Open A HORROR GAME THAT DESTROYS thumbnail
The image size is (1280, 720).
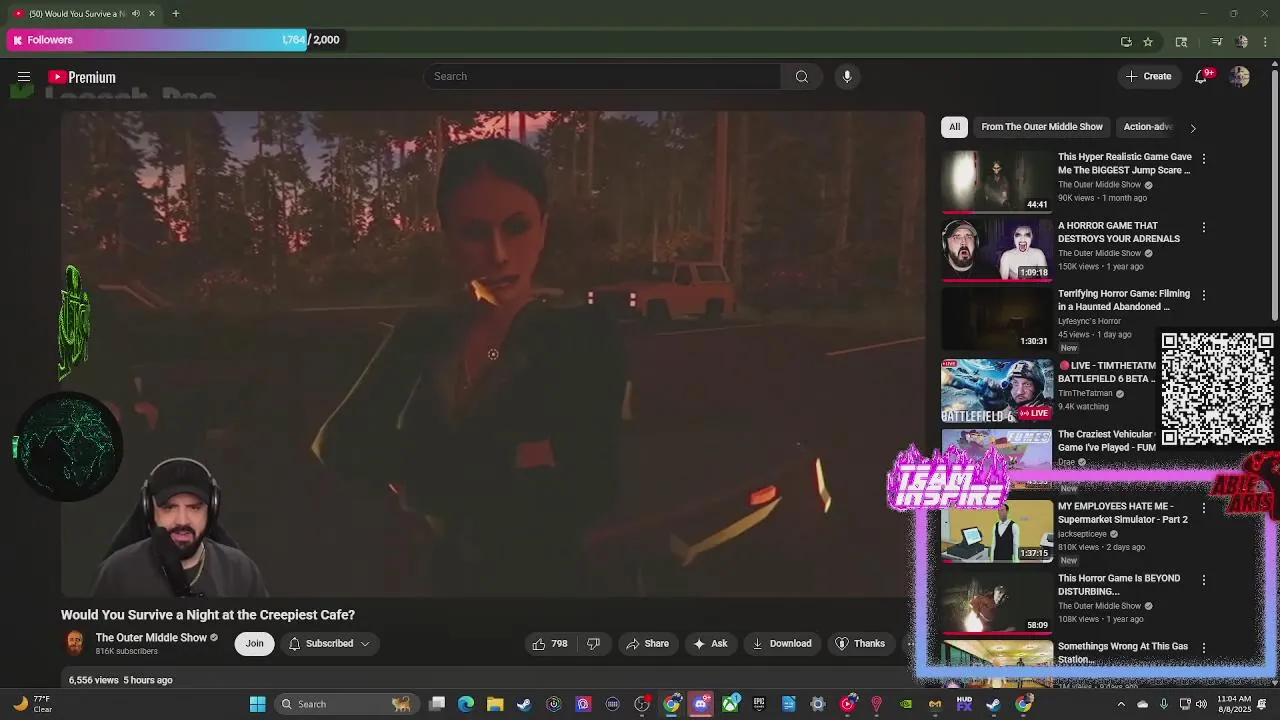click(997, 250)
